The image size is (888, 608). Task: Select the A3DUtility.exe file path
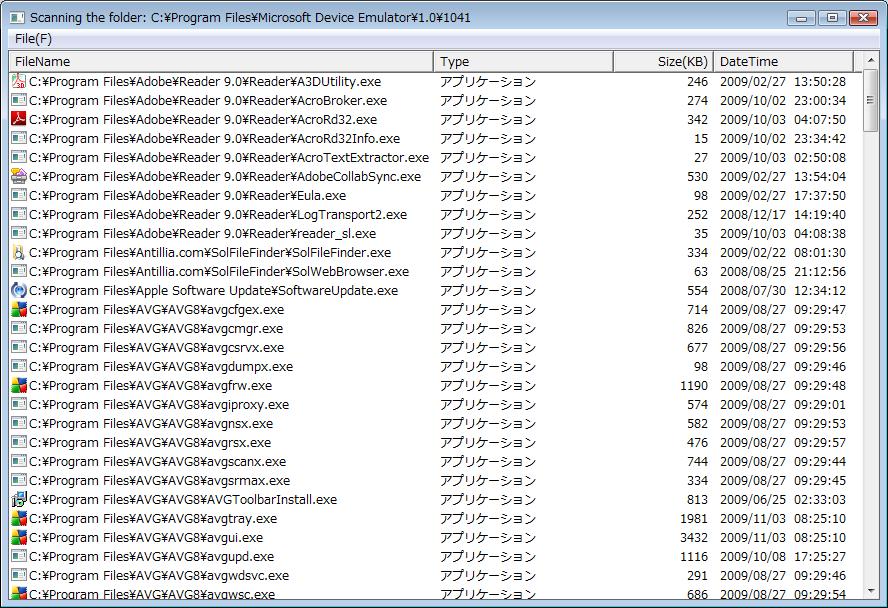click(x=205, y=82)
